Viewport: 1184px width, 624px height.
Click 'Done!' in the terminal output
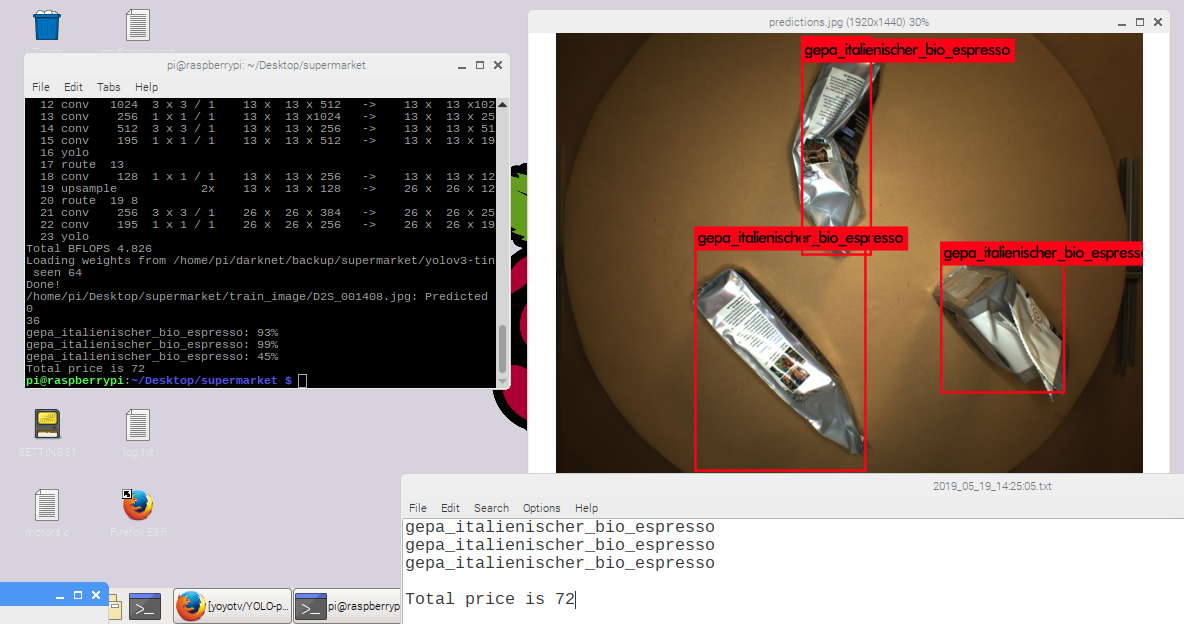point(43,285)
